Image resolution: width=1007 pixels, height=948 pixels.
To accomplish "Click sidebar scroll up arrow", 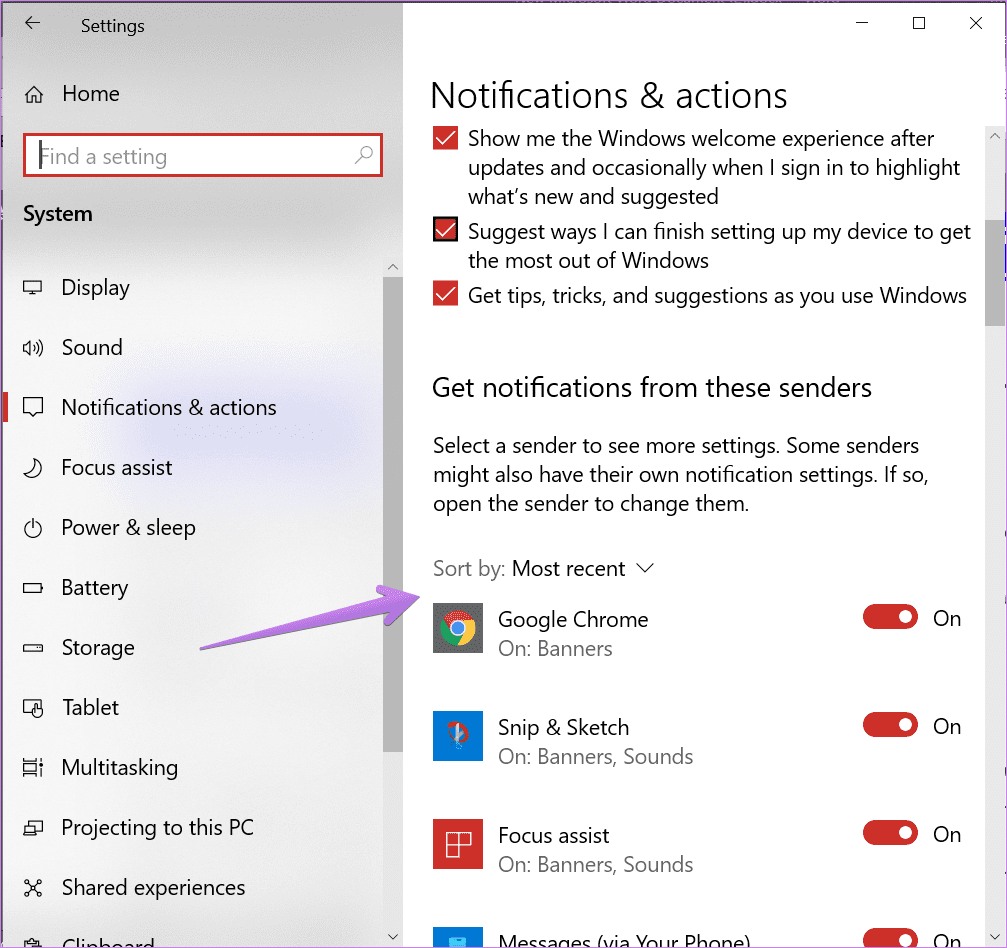I will [393, 267].
